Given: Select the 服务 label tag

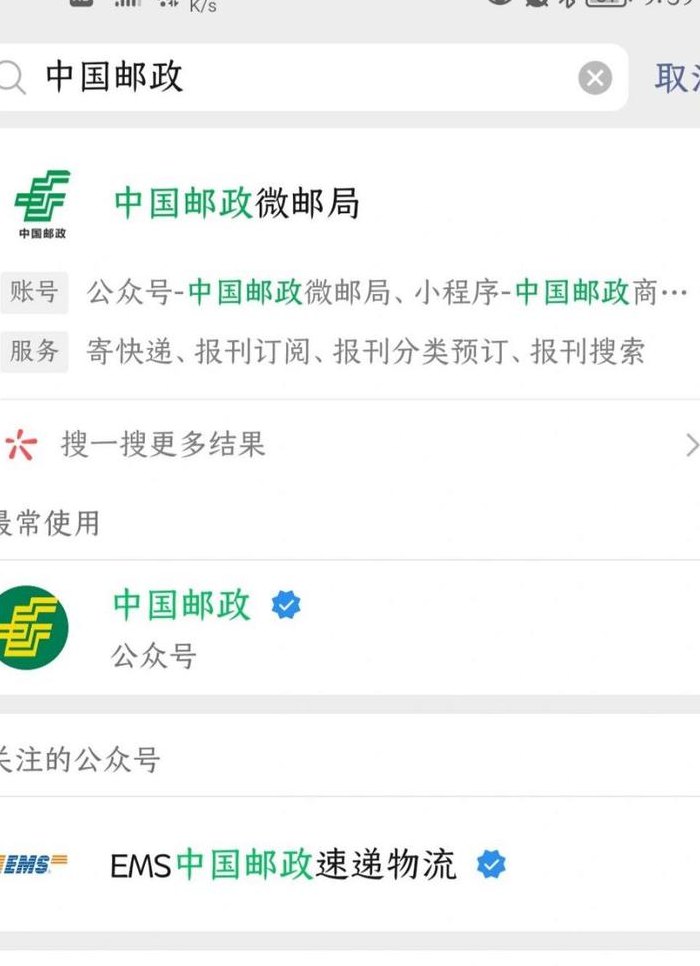Looking at the screenshot, I should coord(34,351).
